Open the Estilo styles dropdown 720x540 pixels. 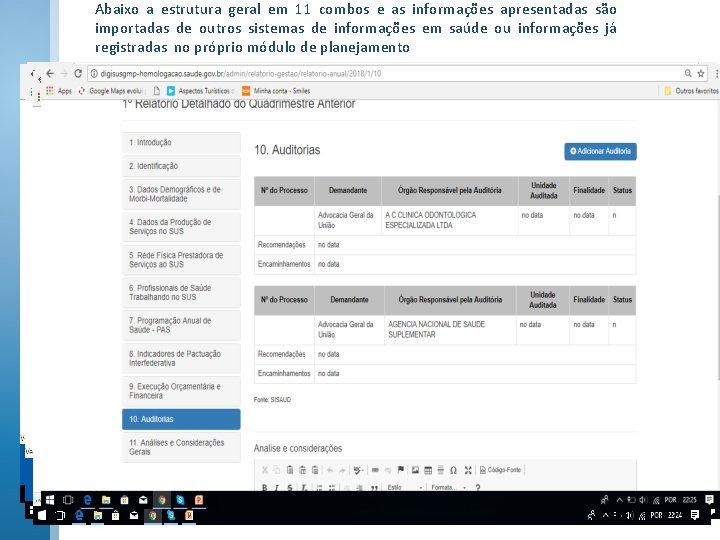(x=405, y=488)
